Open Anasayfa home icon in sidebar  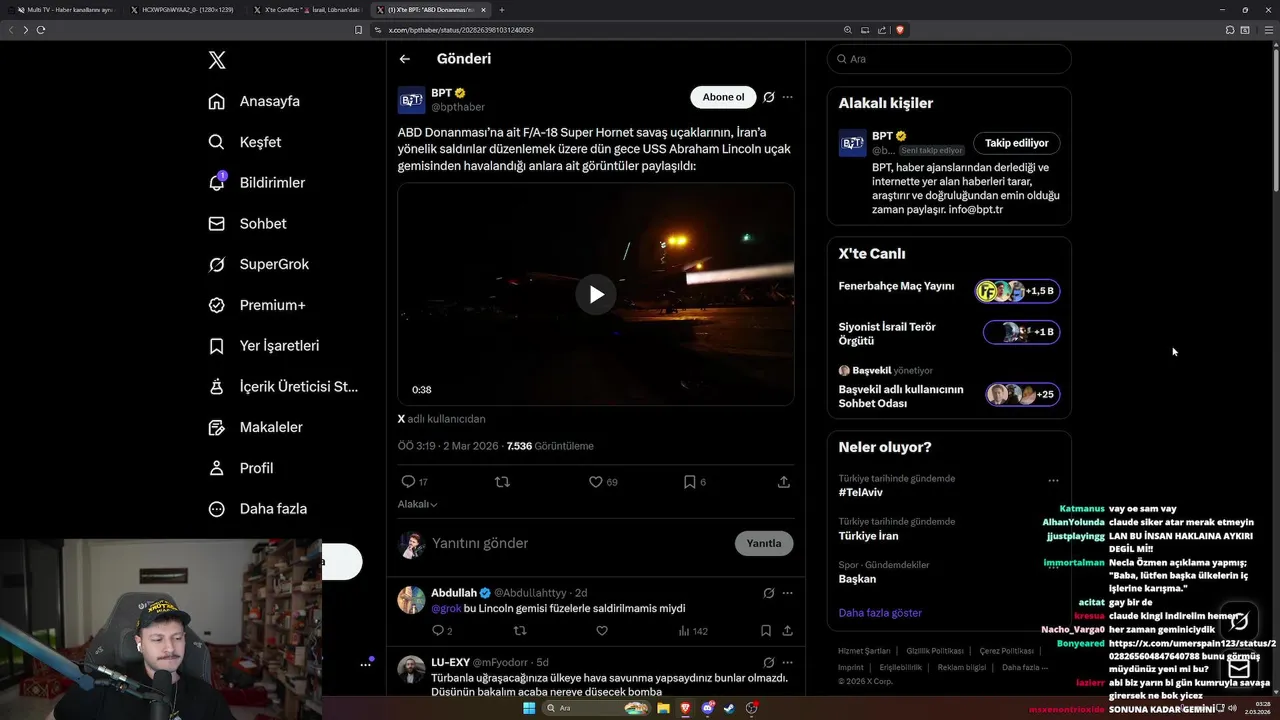click(x=216, y=101)
